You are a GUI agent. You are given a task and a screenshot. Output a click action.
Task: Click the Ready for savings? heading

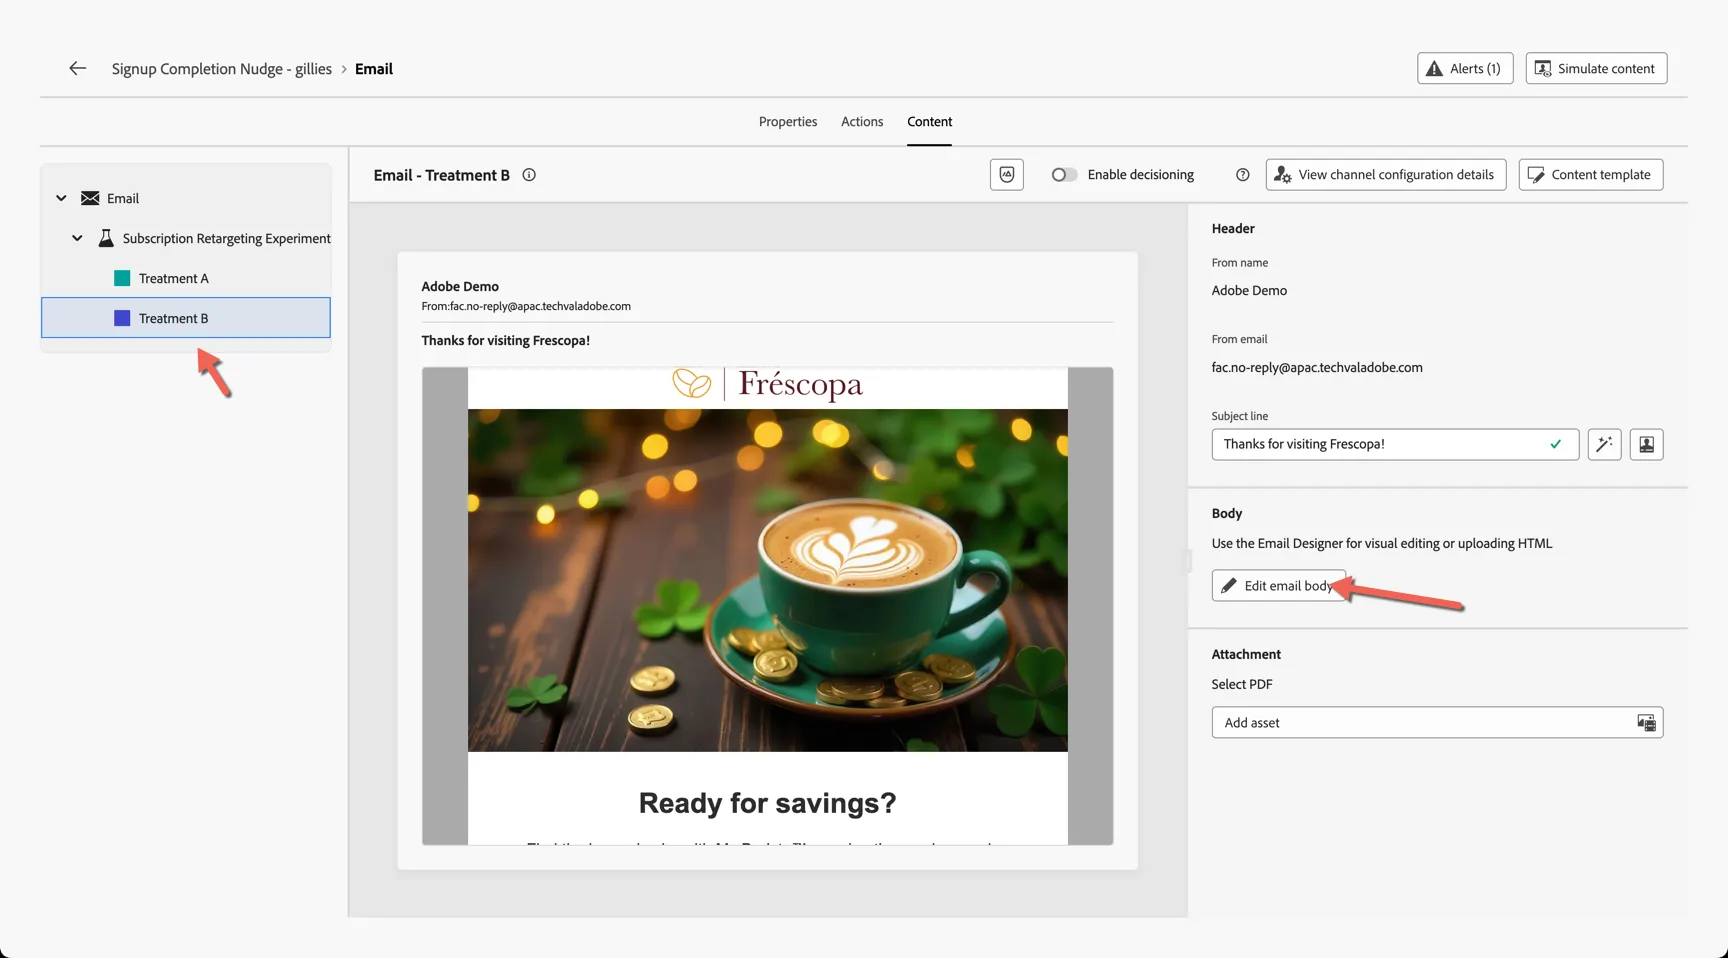(x=767, y=803)
